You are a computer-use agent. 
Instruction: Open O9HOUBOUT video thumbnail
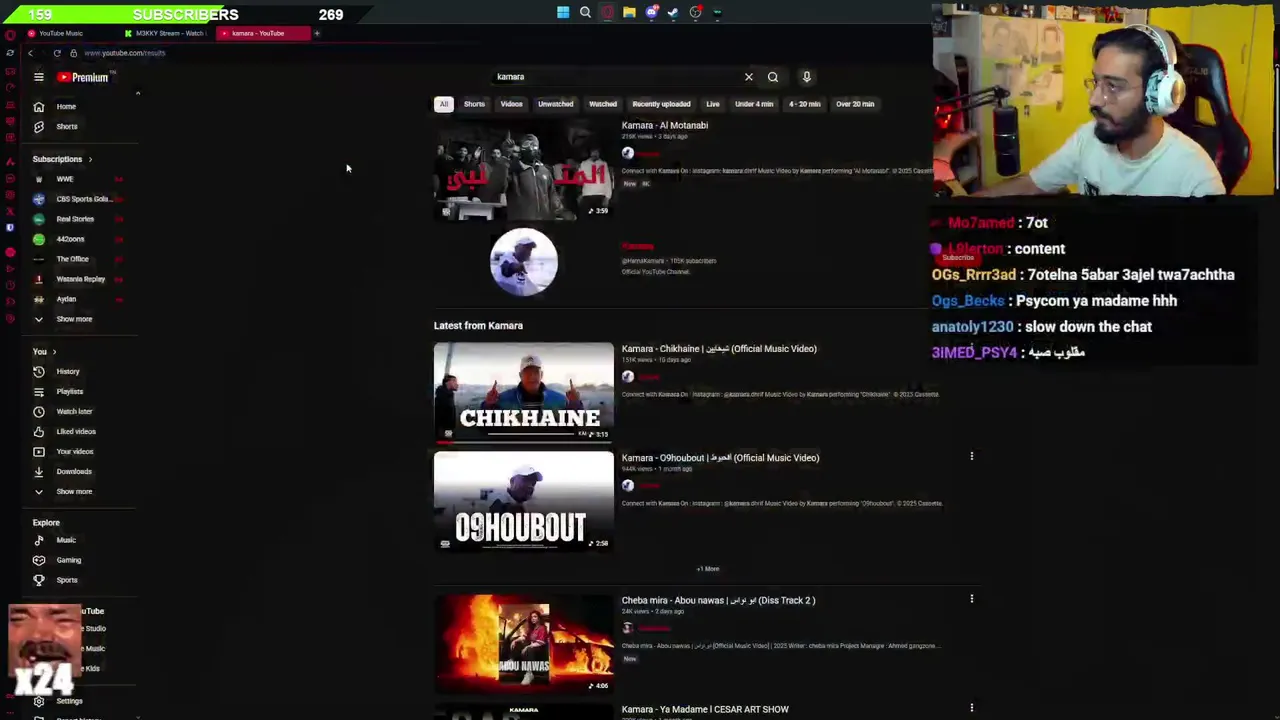click(x=524, y=501)
